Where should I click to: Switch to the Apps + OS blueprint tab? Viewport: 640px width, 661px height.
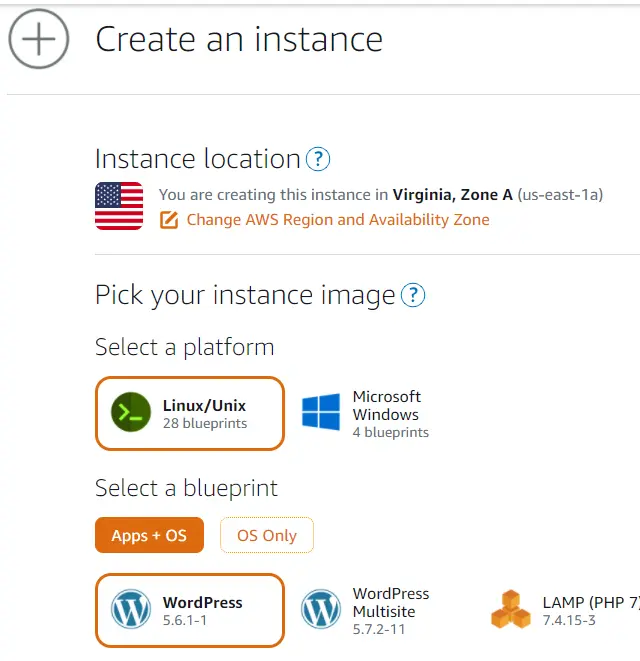[149, 535]
